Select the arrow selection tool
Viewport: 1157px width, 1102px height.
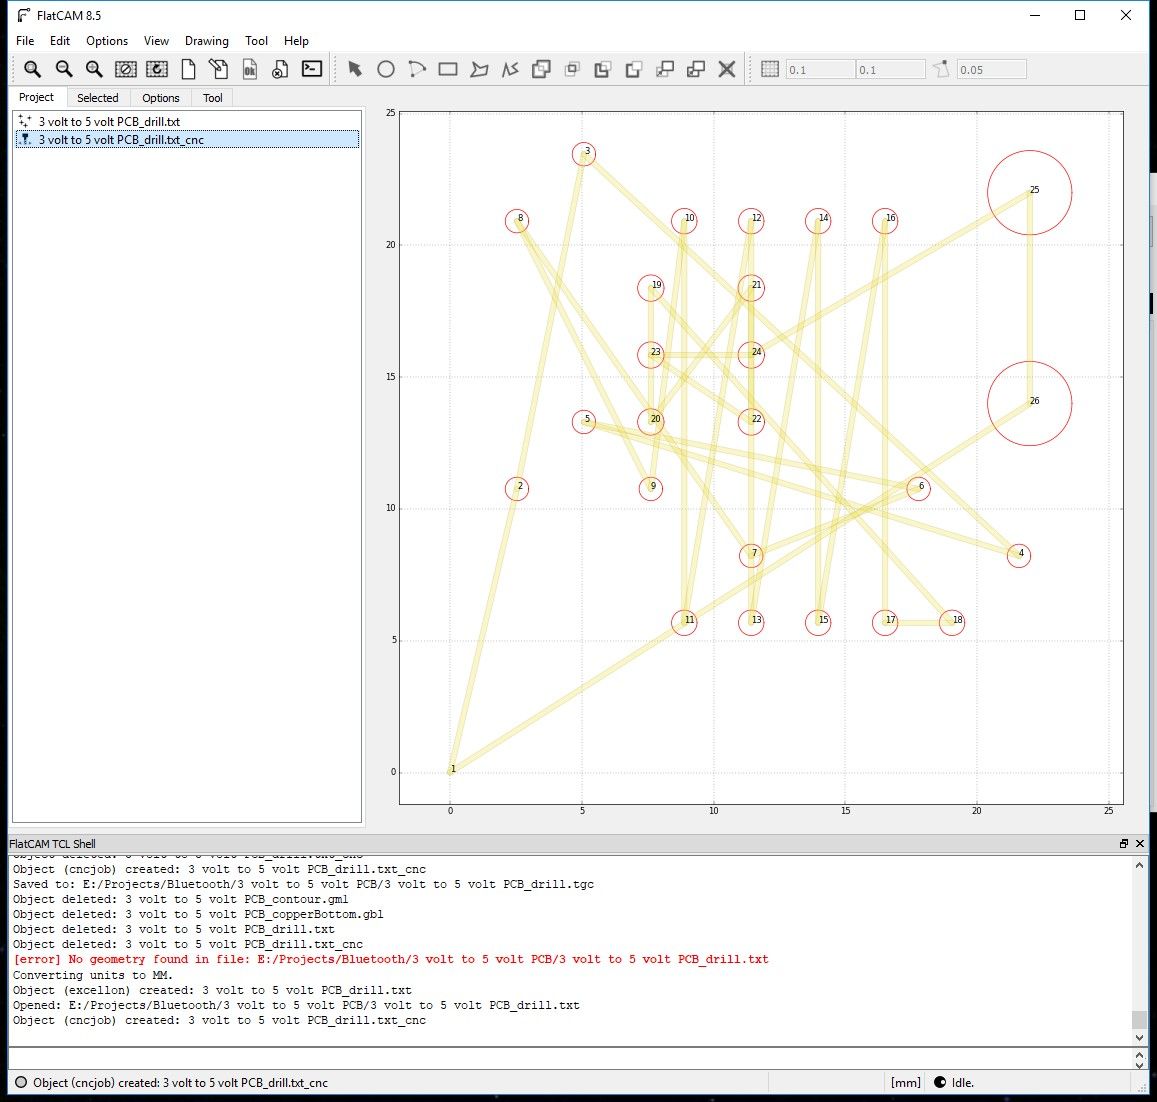[x=355, y=69]
